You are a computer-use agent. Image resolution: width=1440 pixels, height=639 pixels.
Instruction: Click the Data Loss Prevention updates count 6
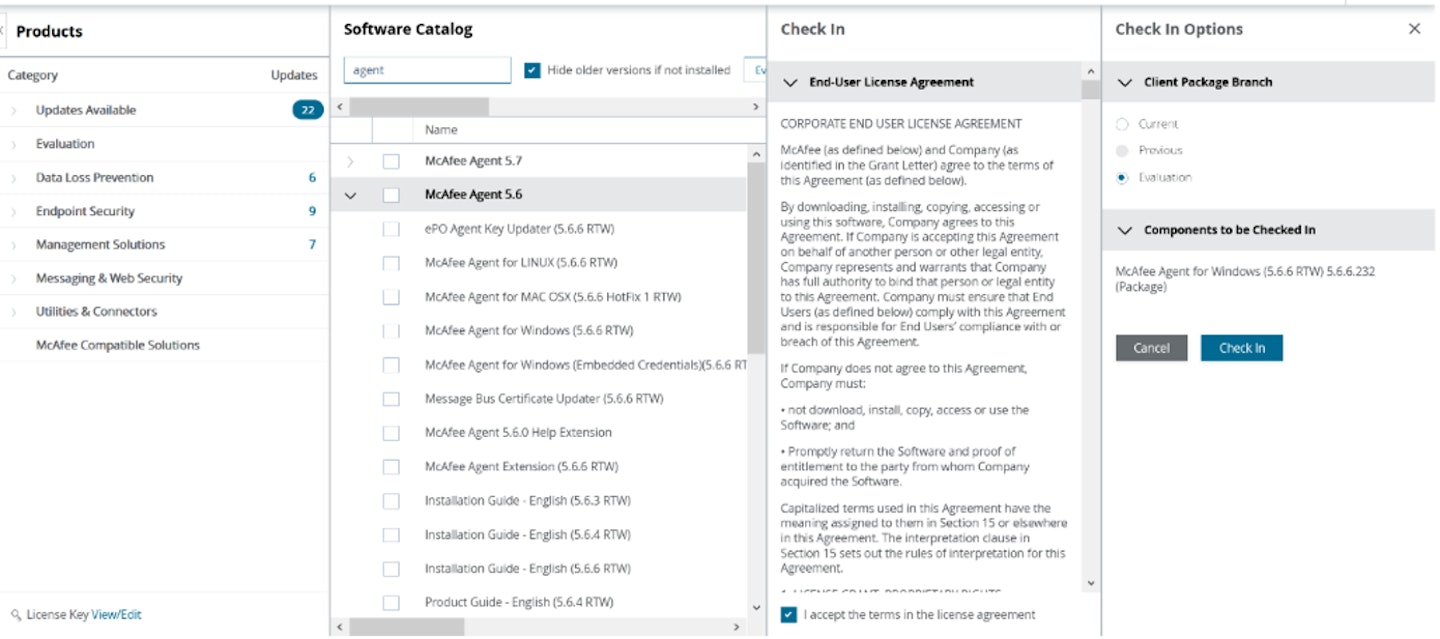tap(312, 178)
